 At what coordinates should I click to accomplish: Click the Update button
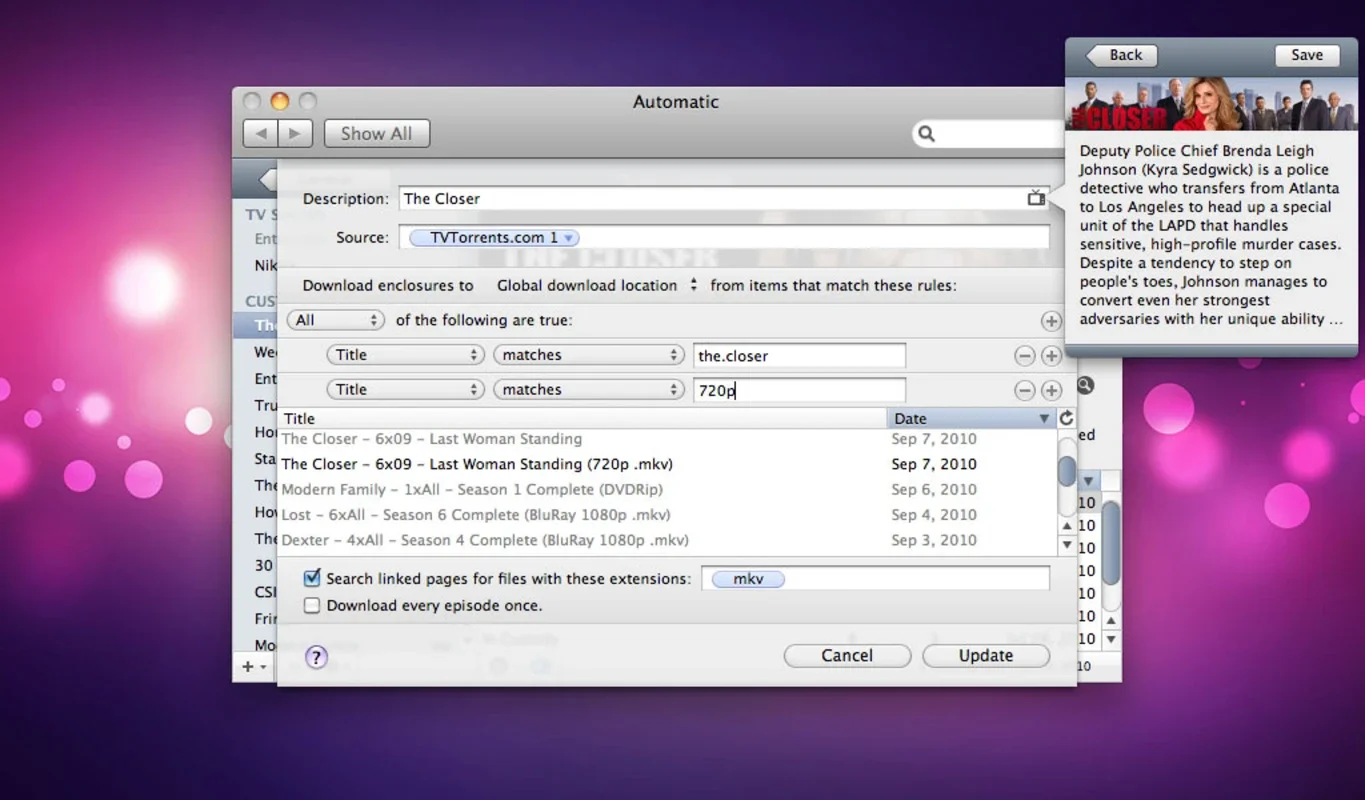tap(986, 656)
